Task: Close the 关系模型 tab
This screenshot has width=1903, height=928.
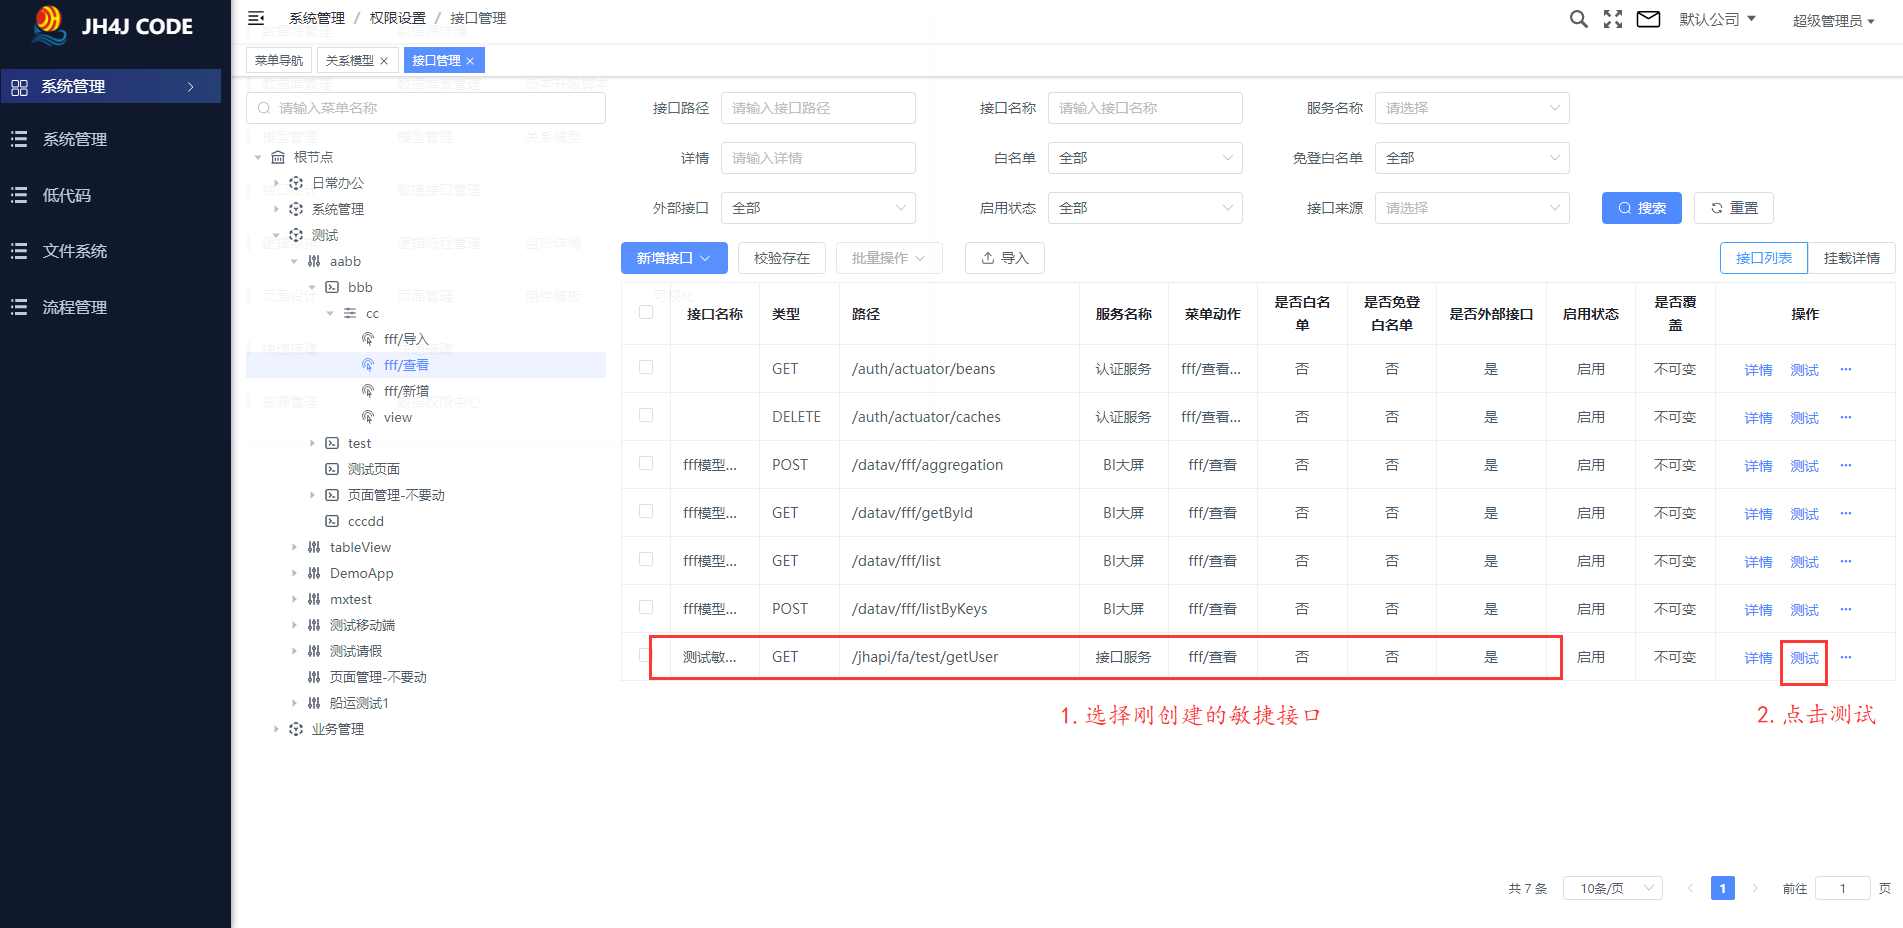Action: pyautogui.click(x=384, y=61)
